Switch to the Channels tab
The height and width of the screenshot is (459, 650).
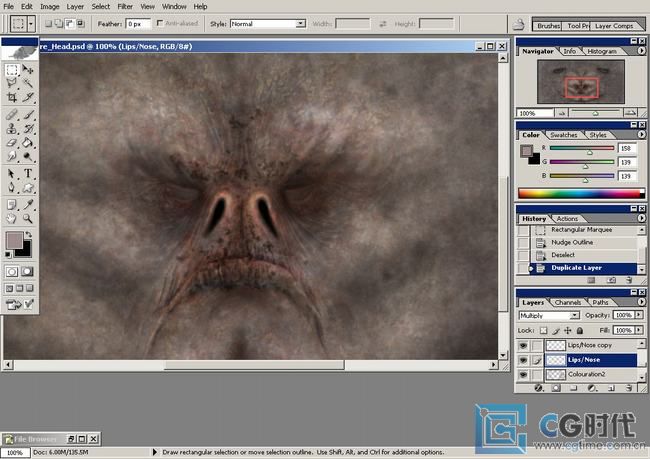pos(568,302)
